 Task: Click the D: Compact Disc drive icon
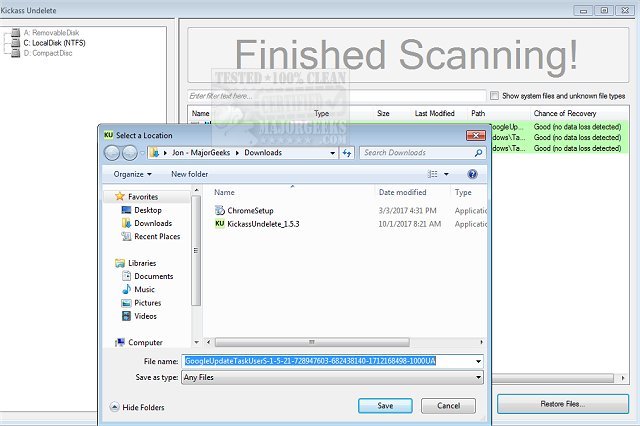click(16, 53)
